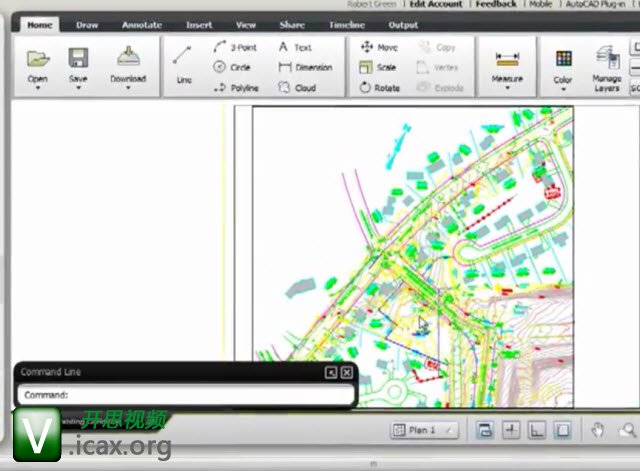Click the Robert Green username

point(372,4)
